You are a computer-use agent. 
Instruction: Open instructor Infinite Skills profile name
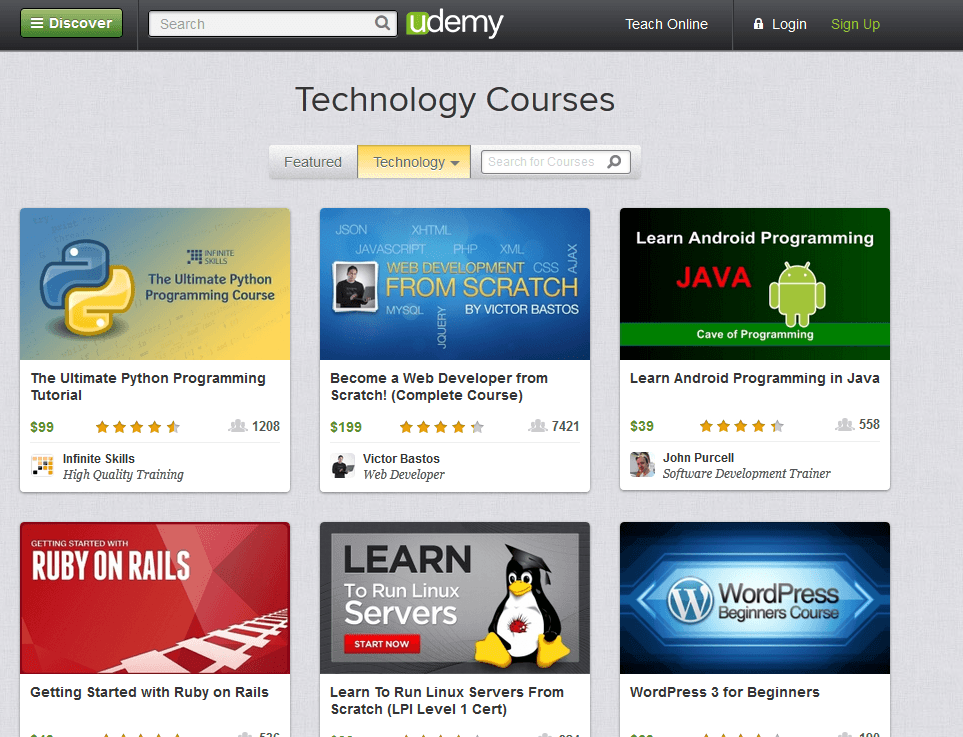pyautogui.click(x=98, y=458)
